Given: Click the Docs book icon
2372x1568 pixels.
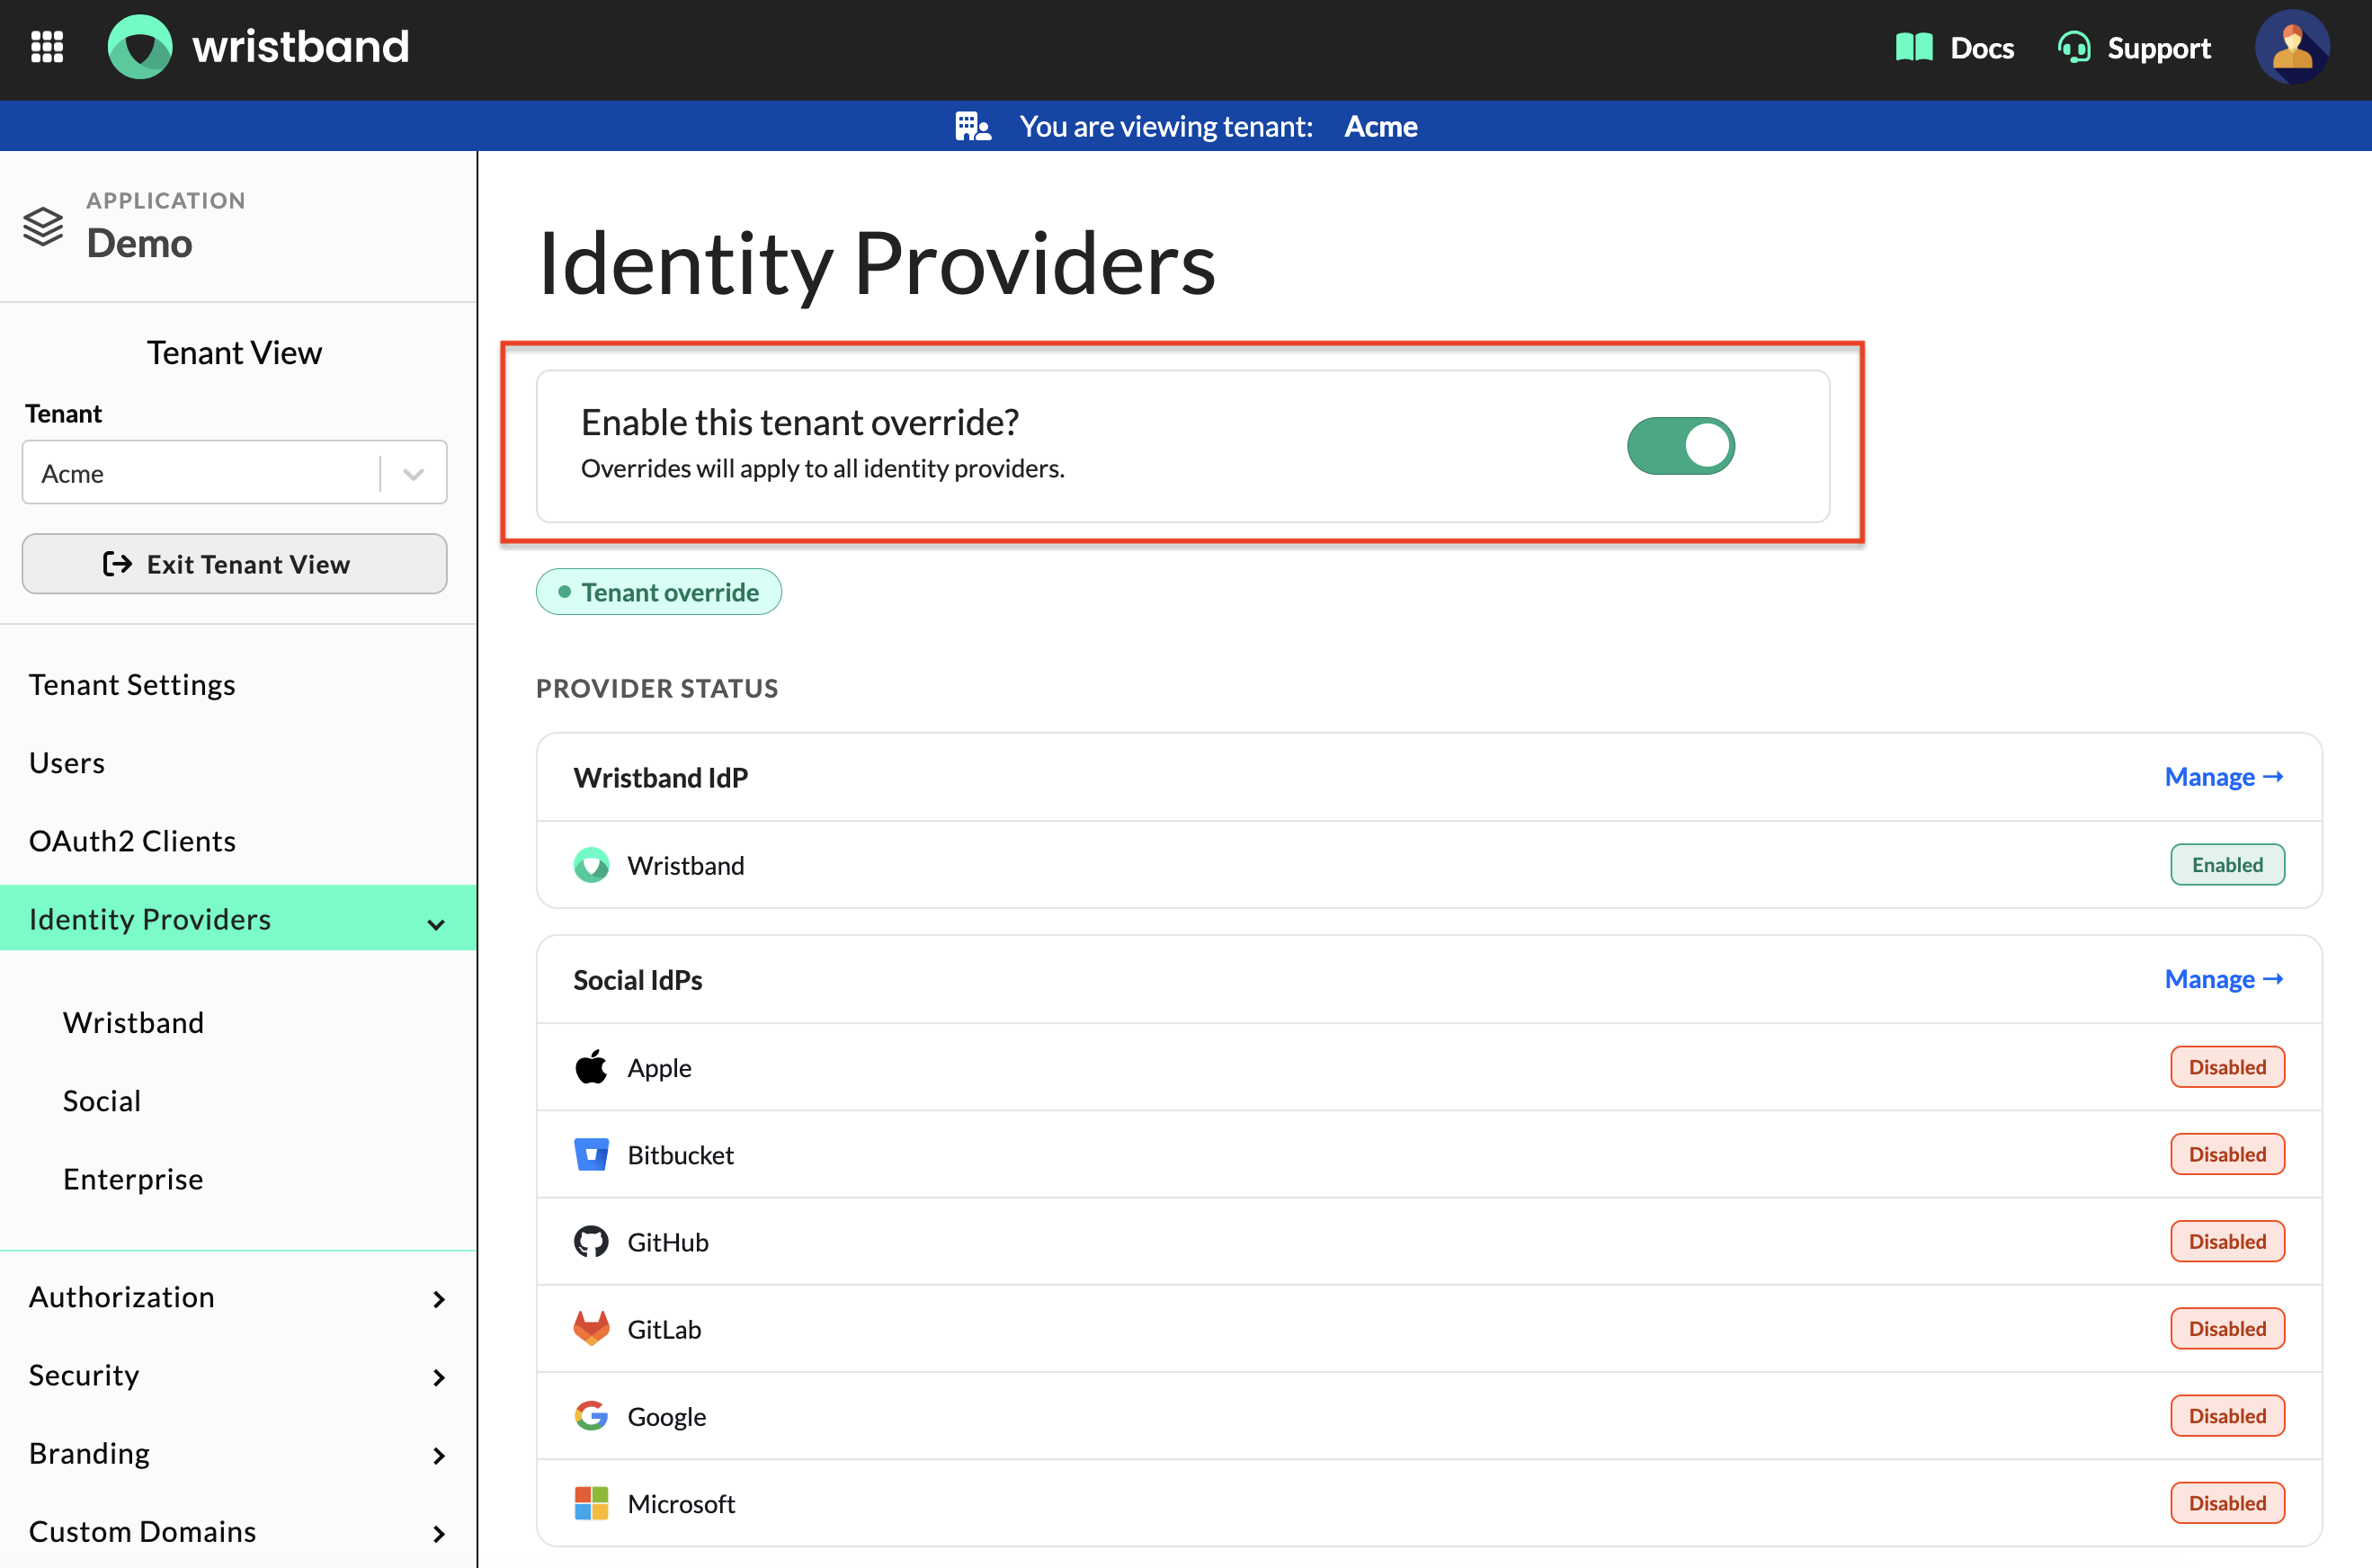Looking at the screenshot, I should (x=1914, y=47).
